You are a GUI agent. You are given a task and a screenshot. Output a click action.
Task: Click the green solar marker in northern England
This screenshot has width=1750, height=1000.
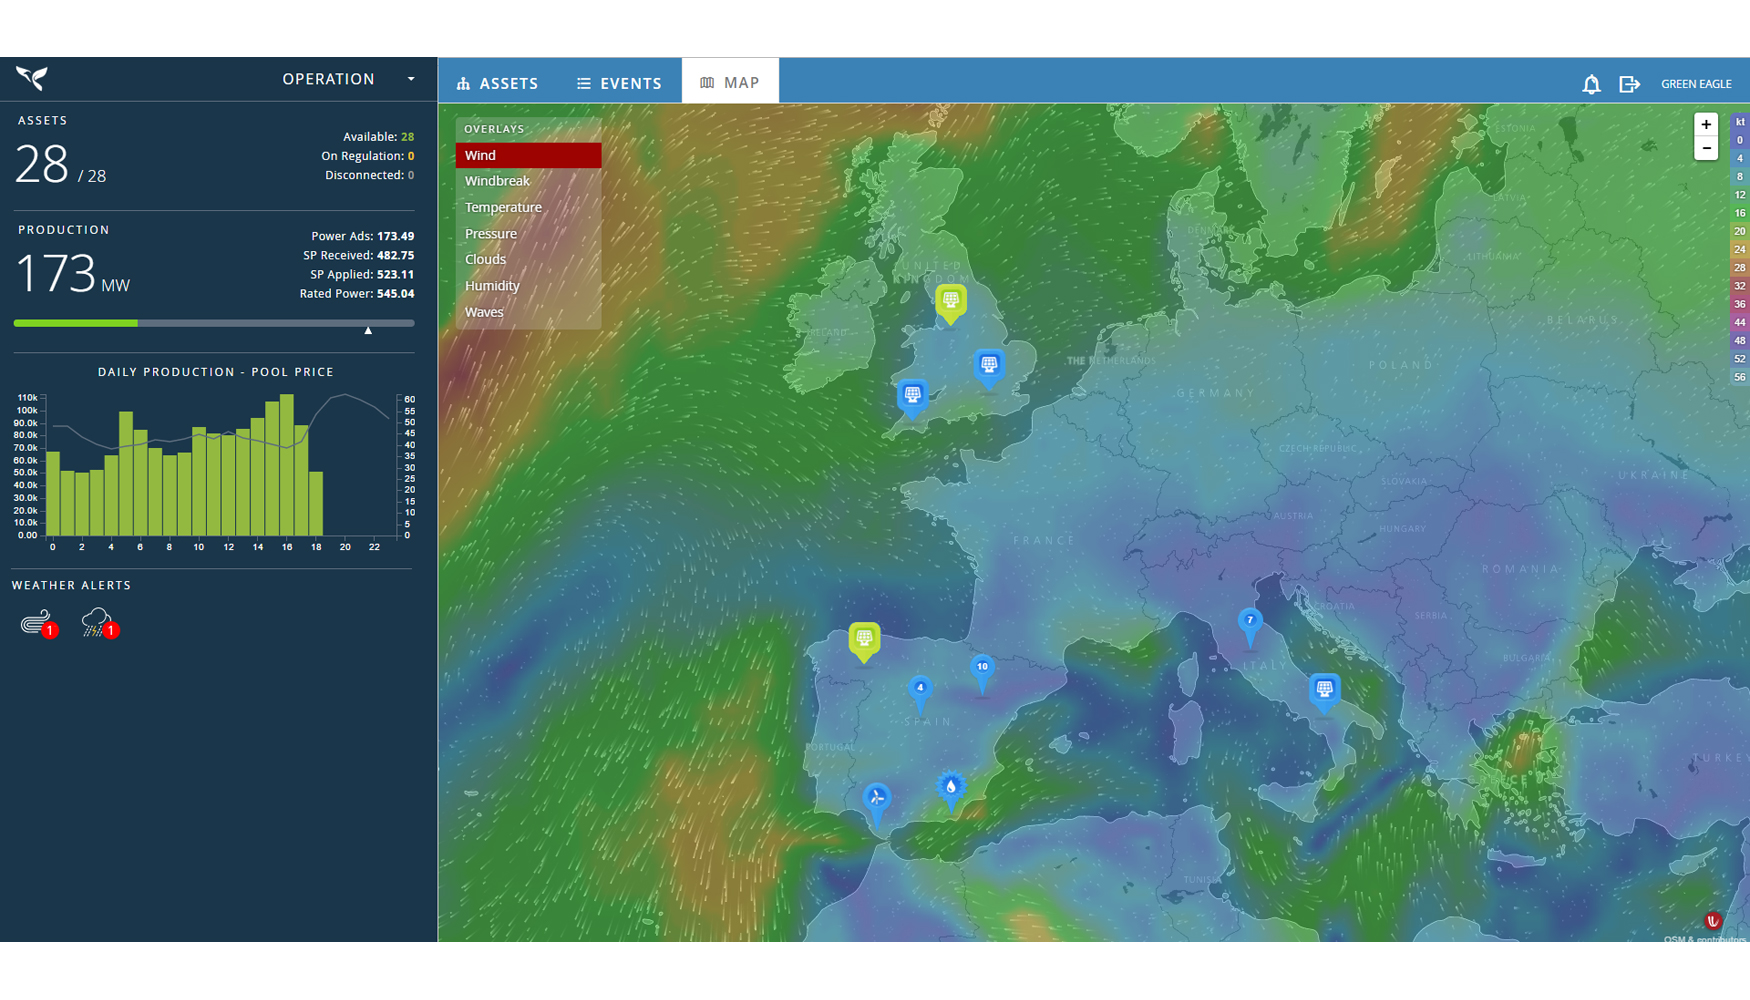coord(951,301)
